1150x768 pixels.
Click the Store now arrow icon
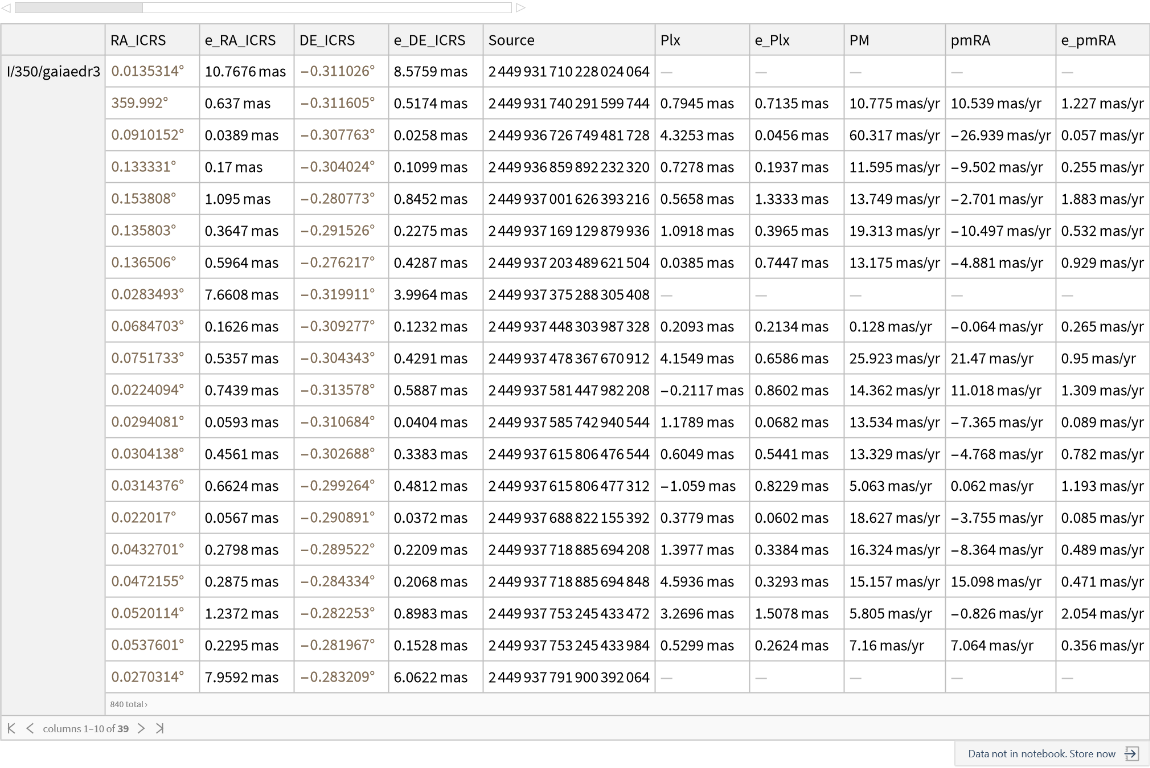(1131, 754)
